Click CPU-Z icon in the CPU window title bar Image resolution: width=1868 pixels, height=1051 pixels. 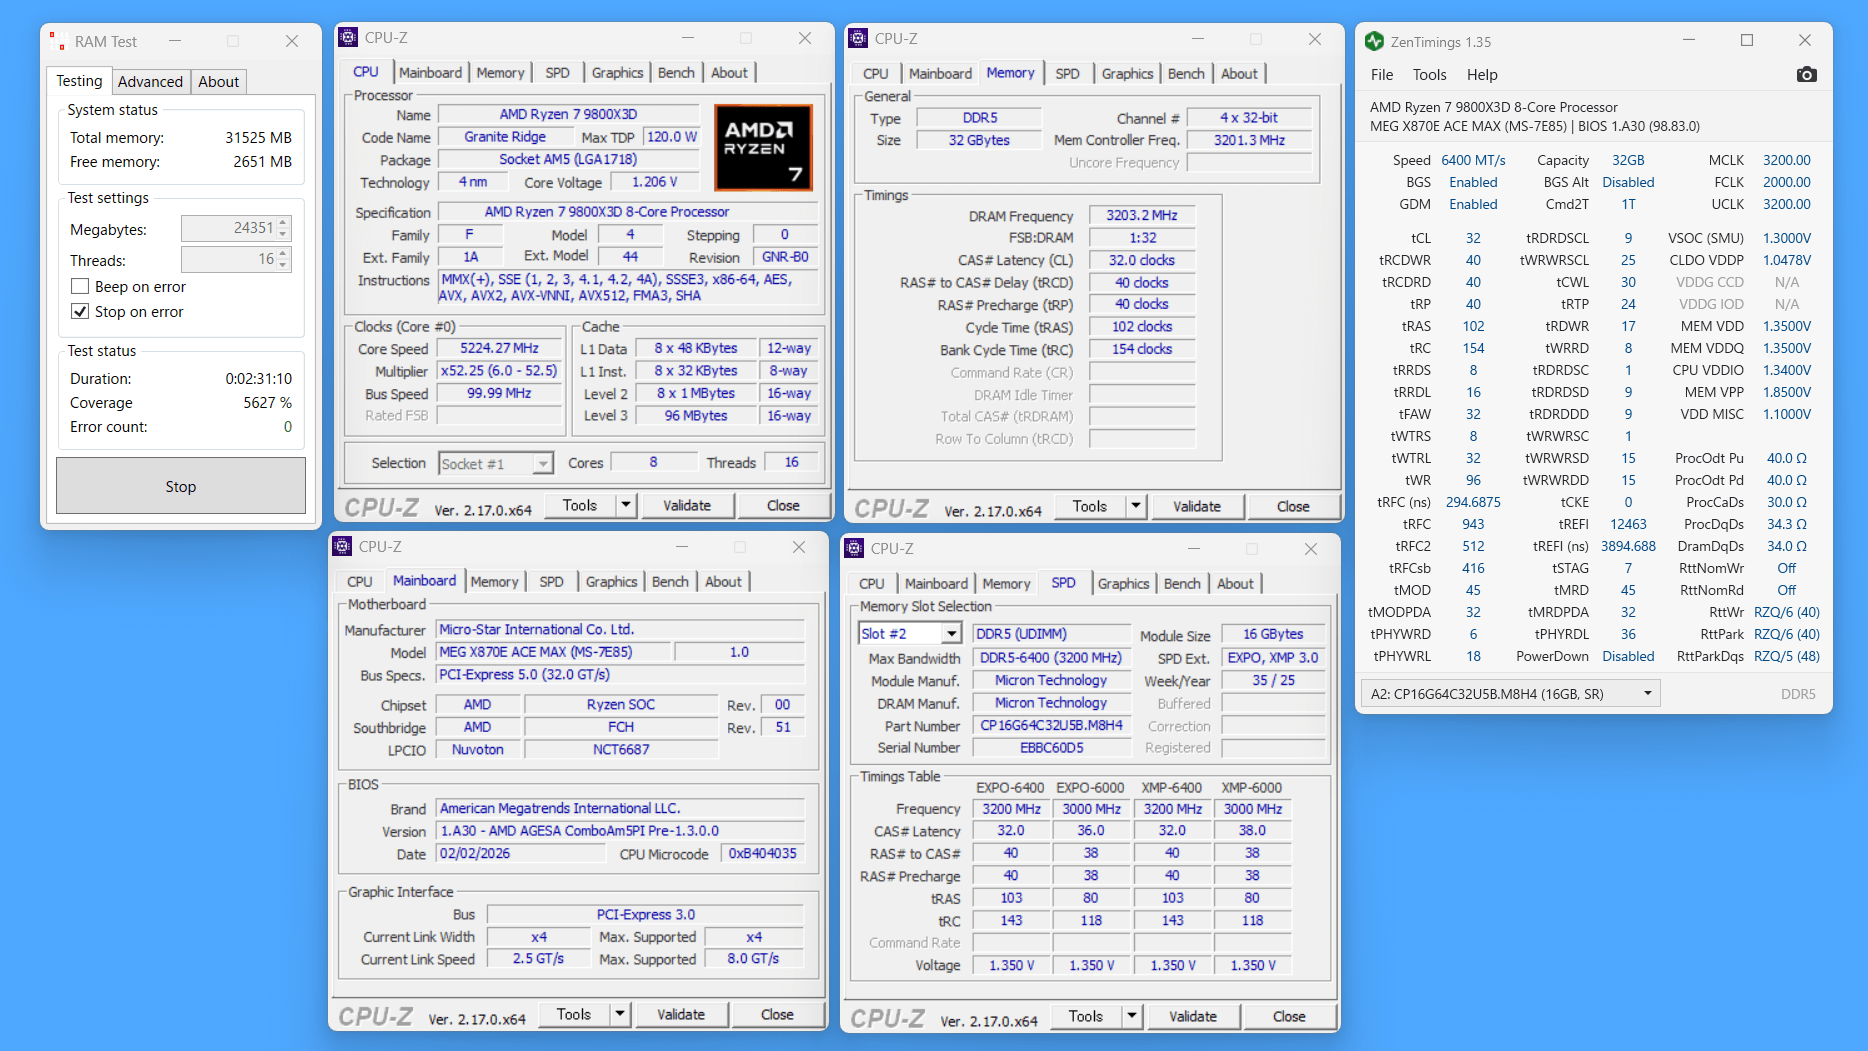348,38
